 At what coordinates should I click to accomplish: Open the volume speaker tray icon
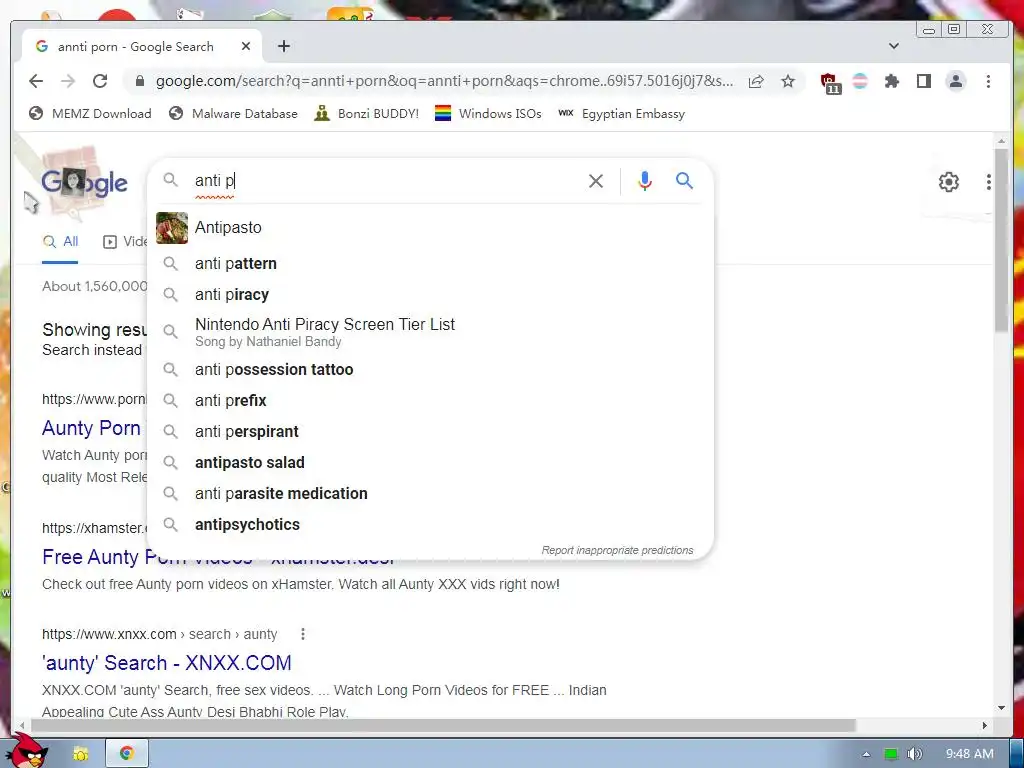point(914,754)
